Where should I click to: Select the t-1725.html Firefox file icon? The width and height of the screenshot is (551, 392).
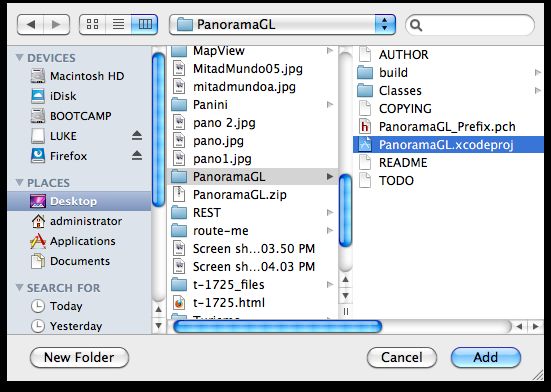click(x=179, y=302)
